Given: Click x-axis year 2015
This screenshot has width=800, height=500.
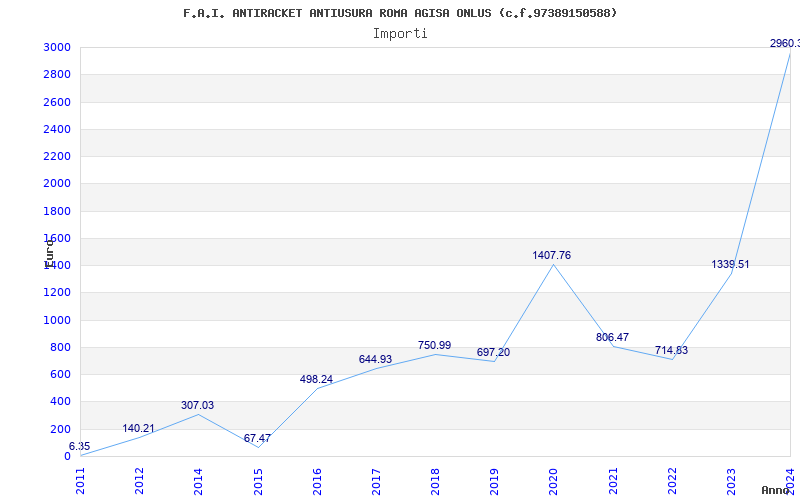Looking at the screenshot, I should point(258,481).
